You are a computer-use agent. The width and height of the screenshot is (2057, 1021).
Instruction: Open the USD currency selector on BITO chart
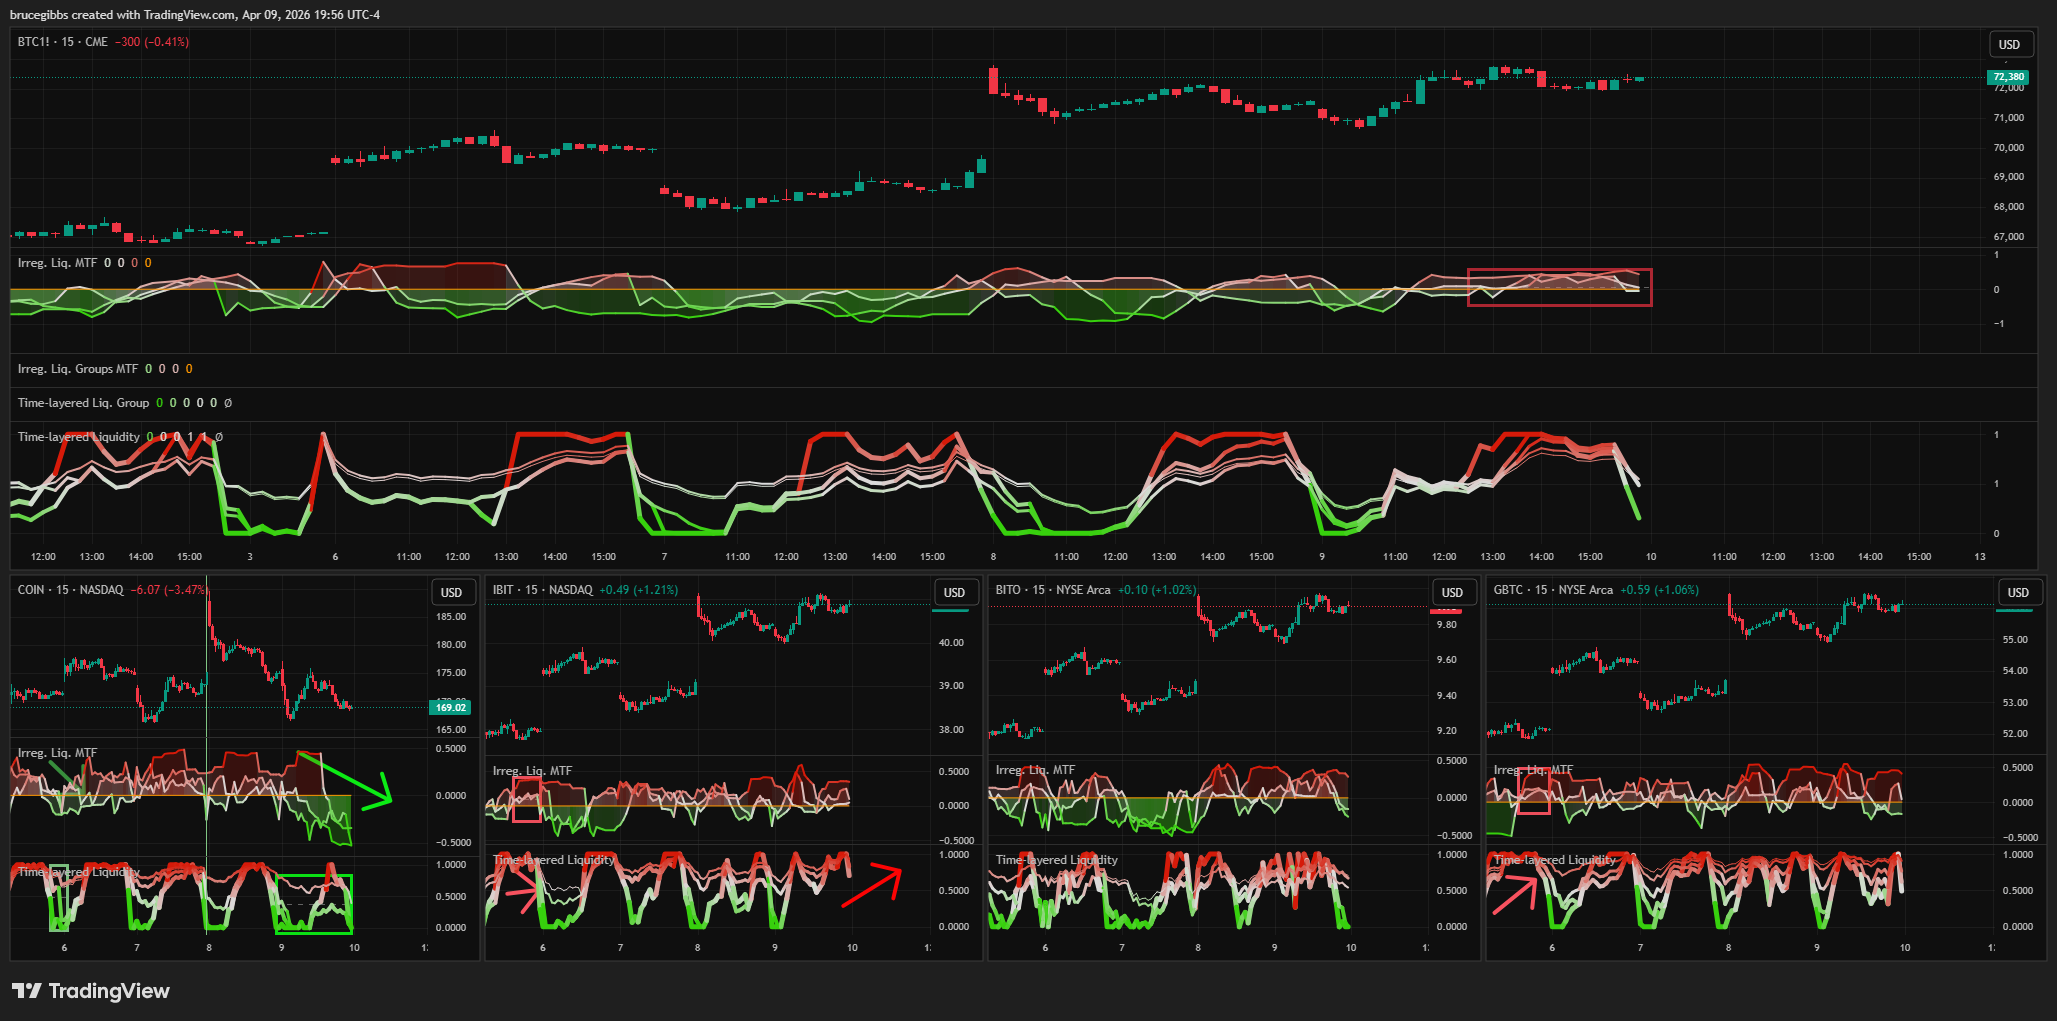1452,593
